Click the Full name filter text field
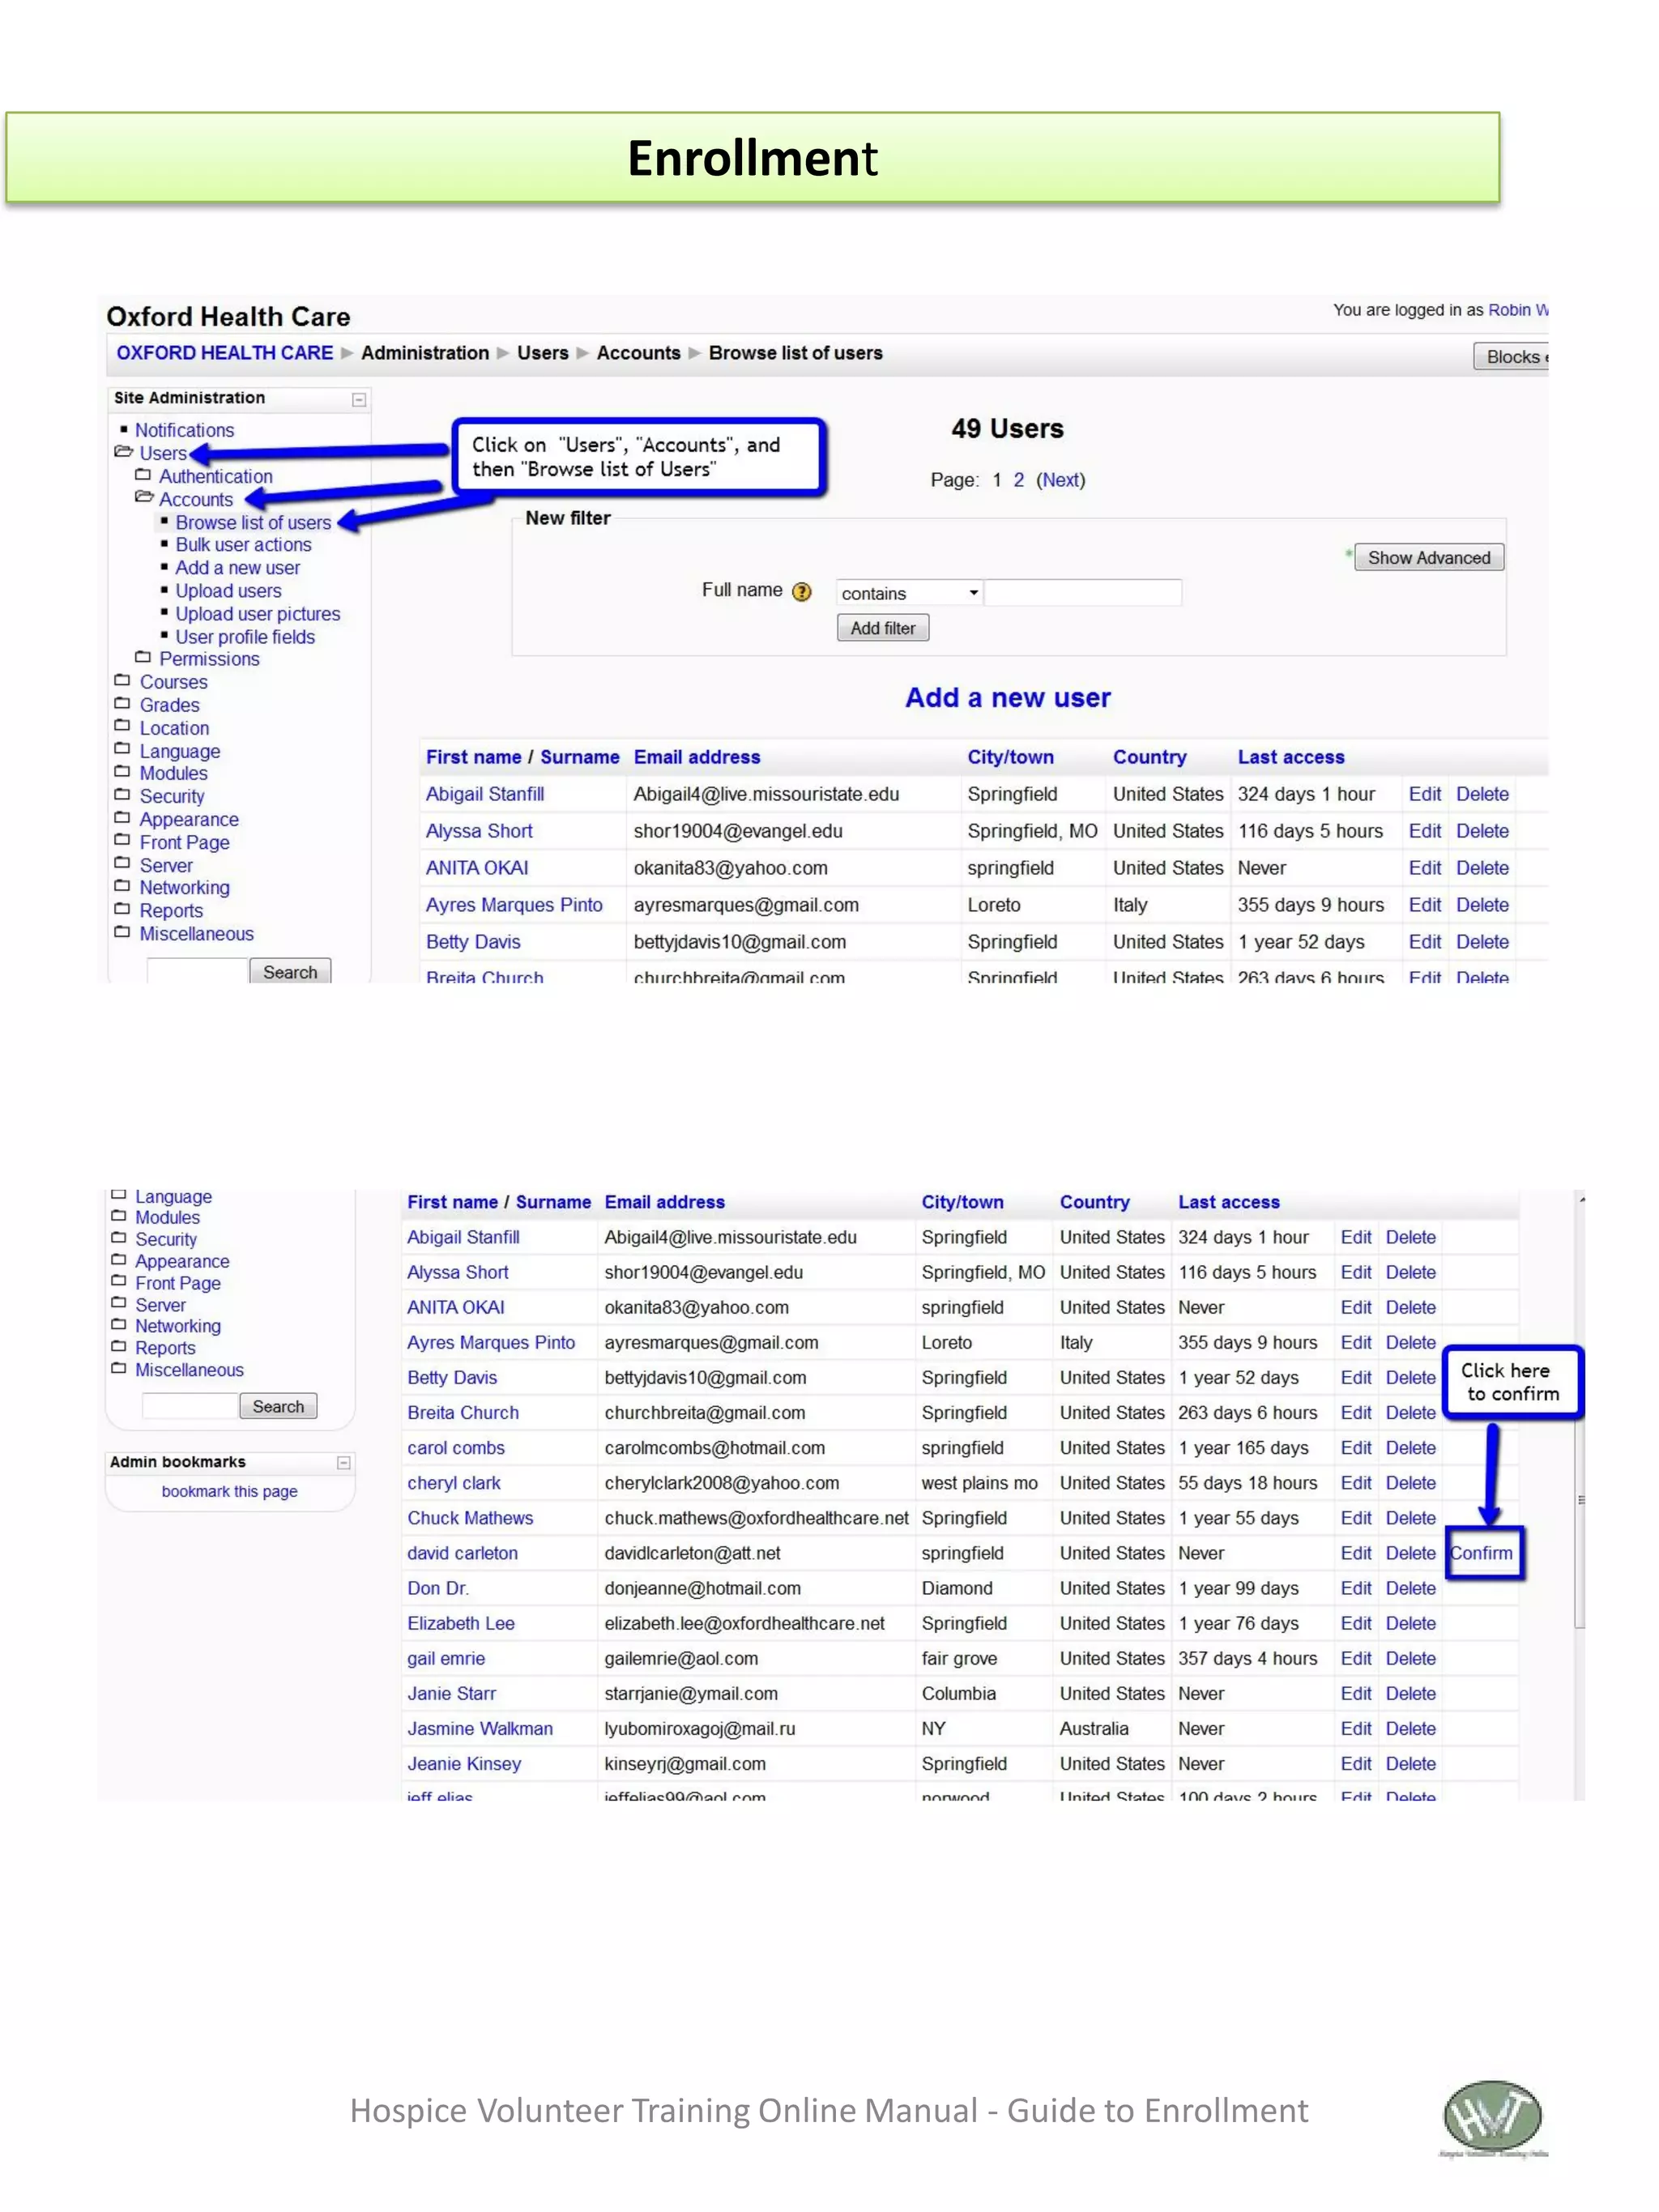The image size is (1659, 2212). (1083, 593)
